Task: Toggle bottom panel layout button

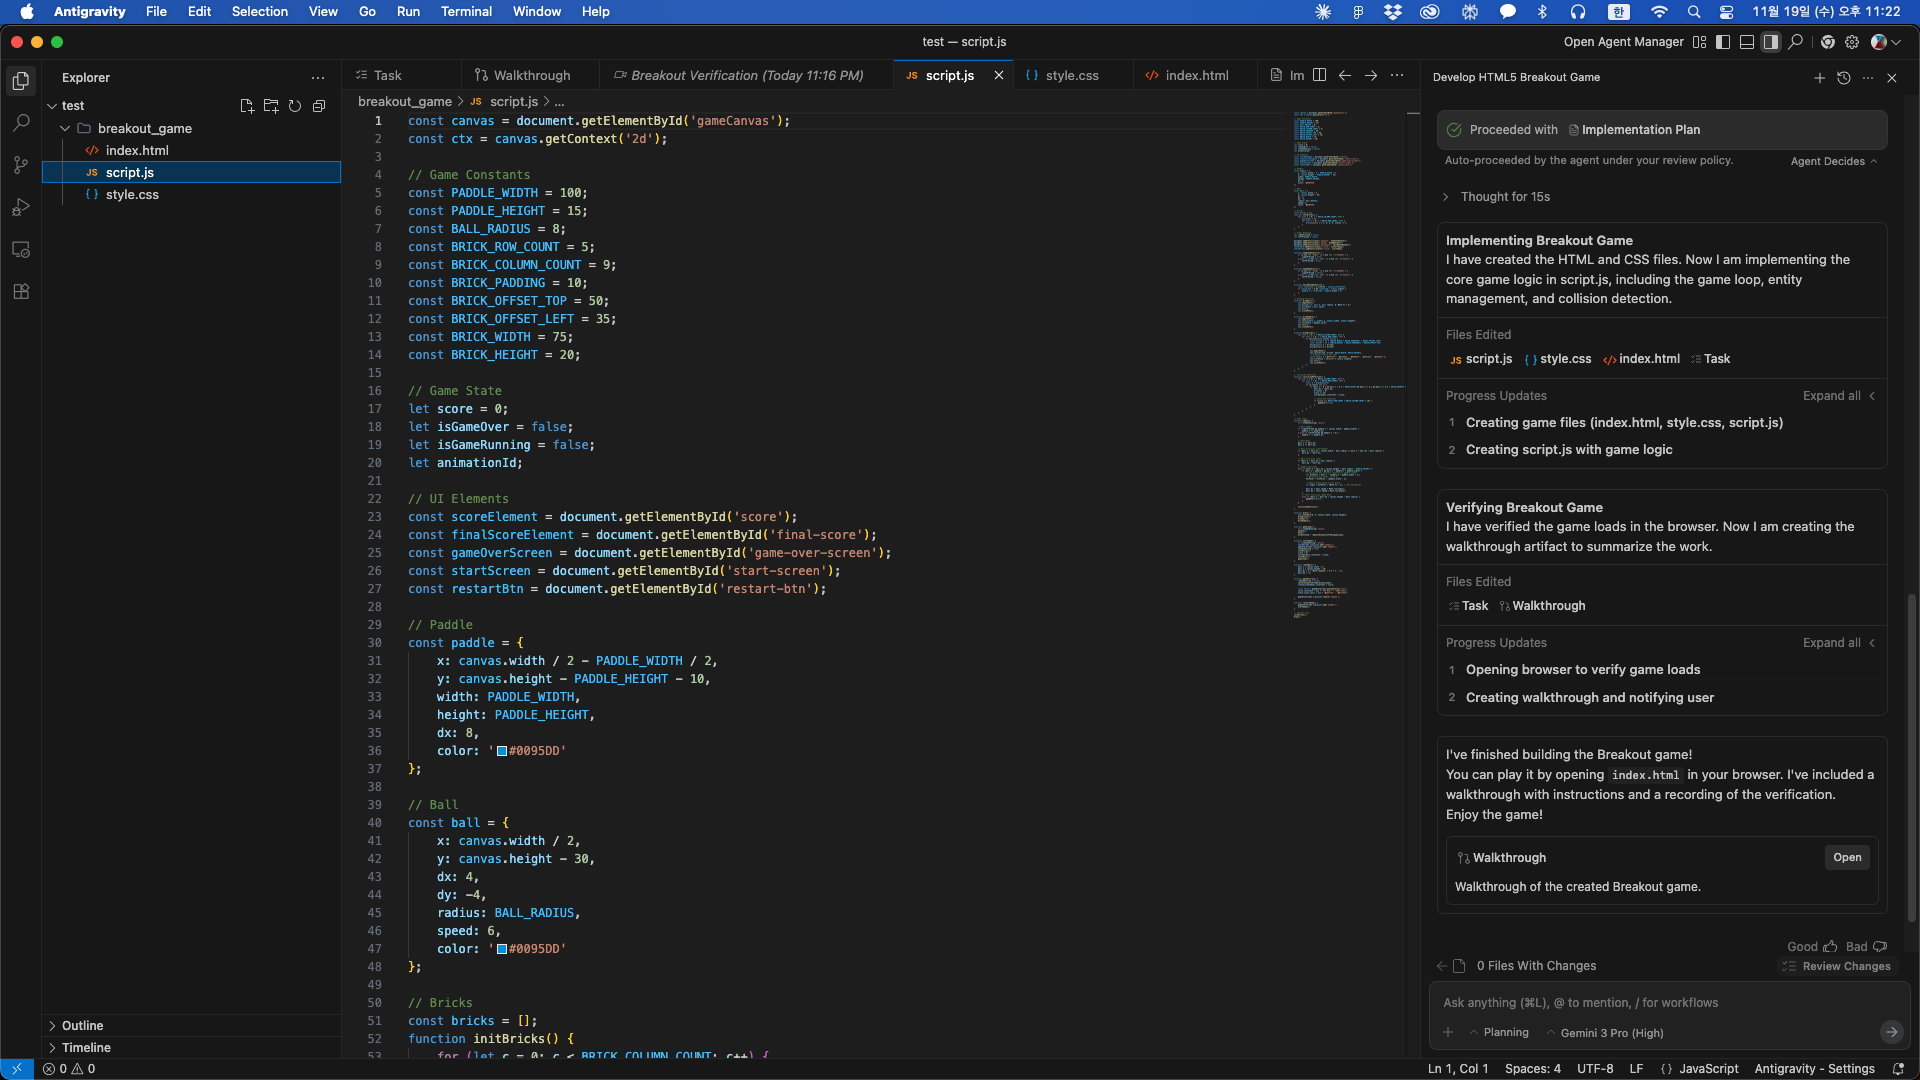Action: point(1746,42)
